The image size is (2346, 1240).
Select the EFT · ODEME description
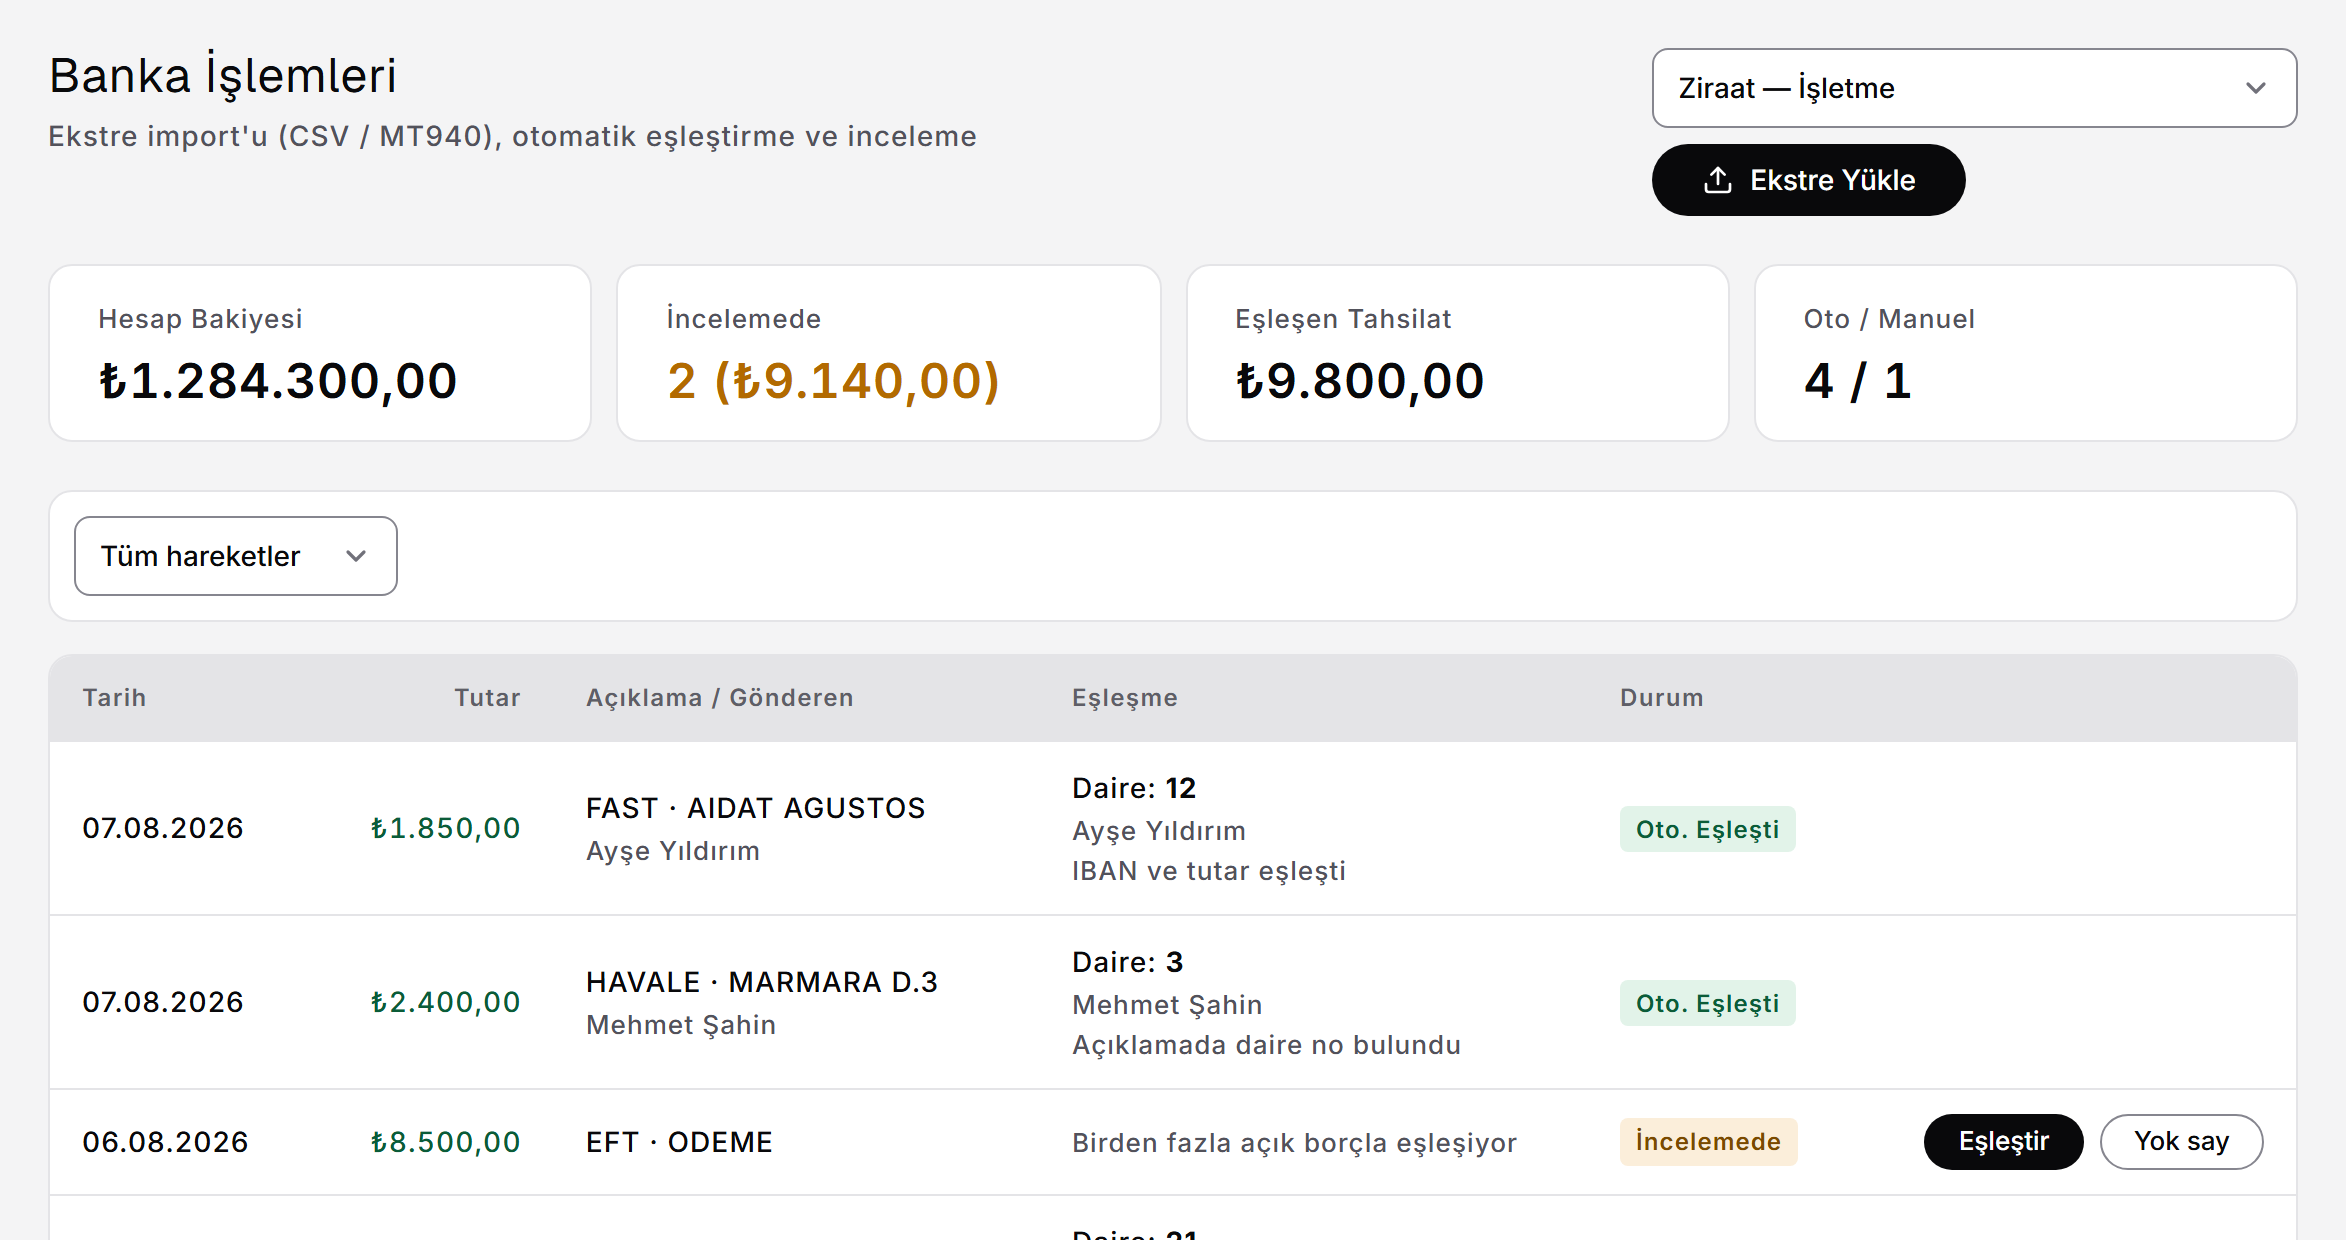[x=679, y=1142]
